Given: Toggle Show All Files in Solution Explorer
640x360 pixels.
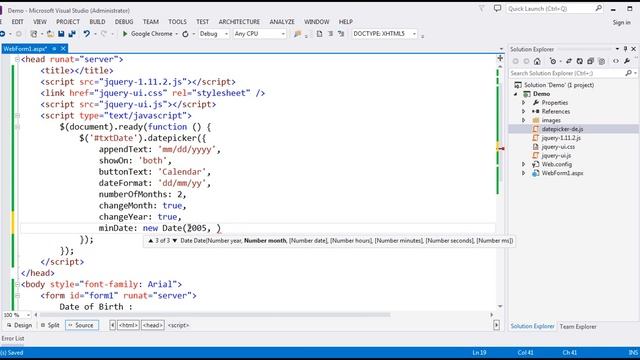Looking at the screenshot, I should pyautogui.click(x=601, y=61).
